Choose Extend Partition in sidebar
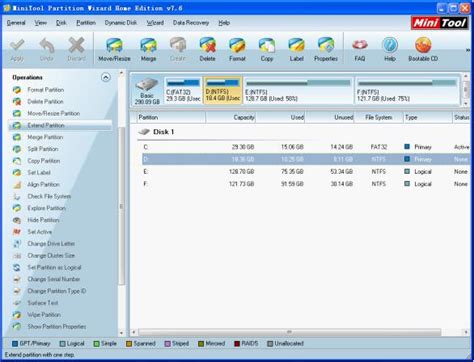The height and width of the screenshot is (362, 474). click(46, 125)
